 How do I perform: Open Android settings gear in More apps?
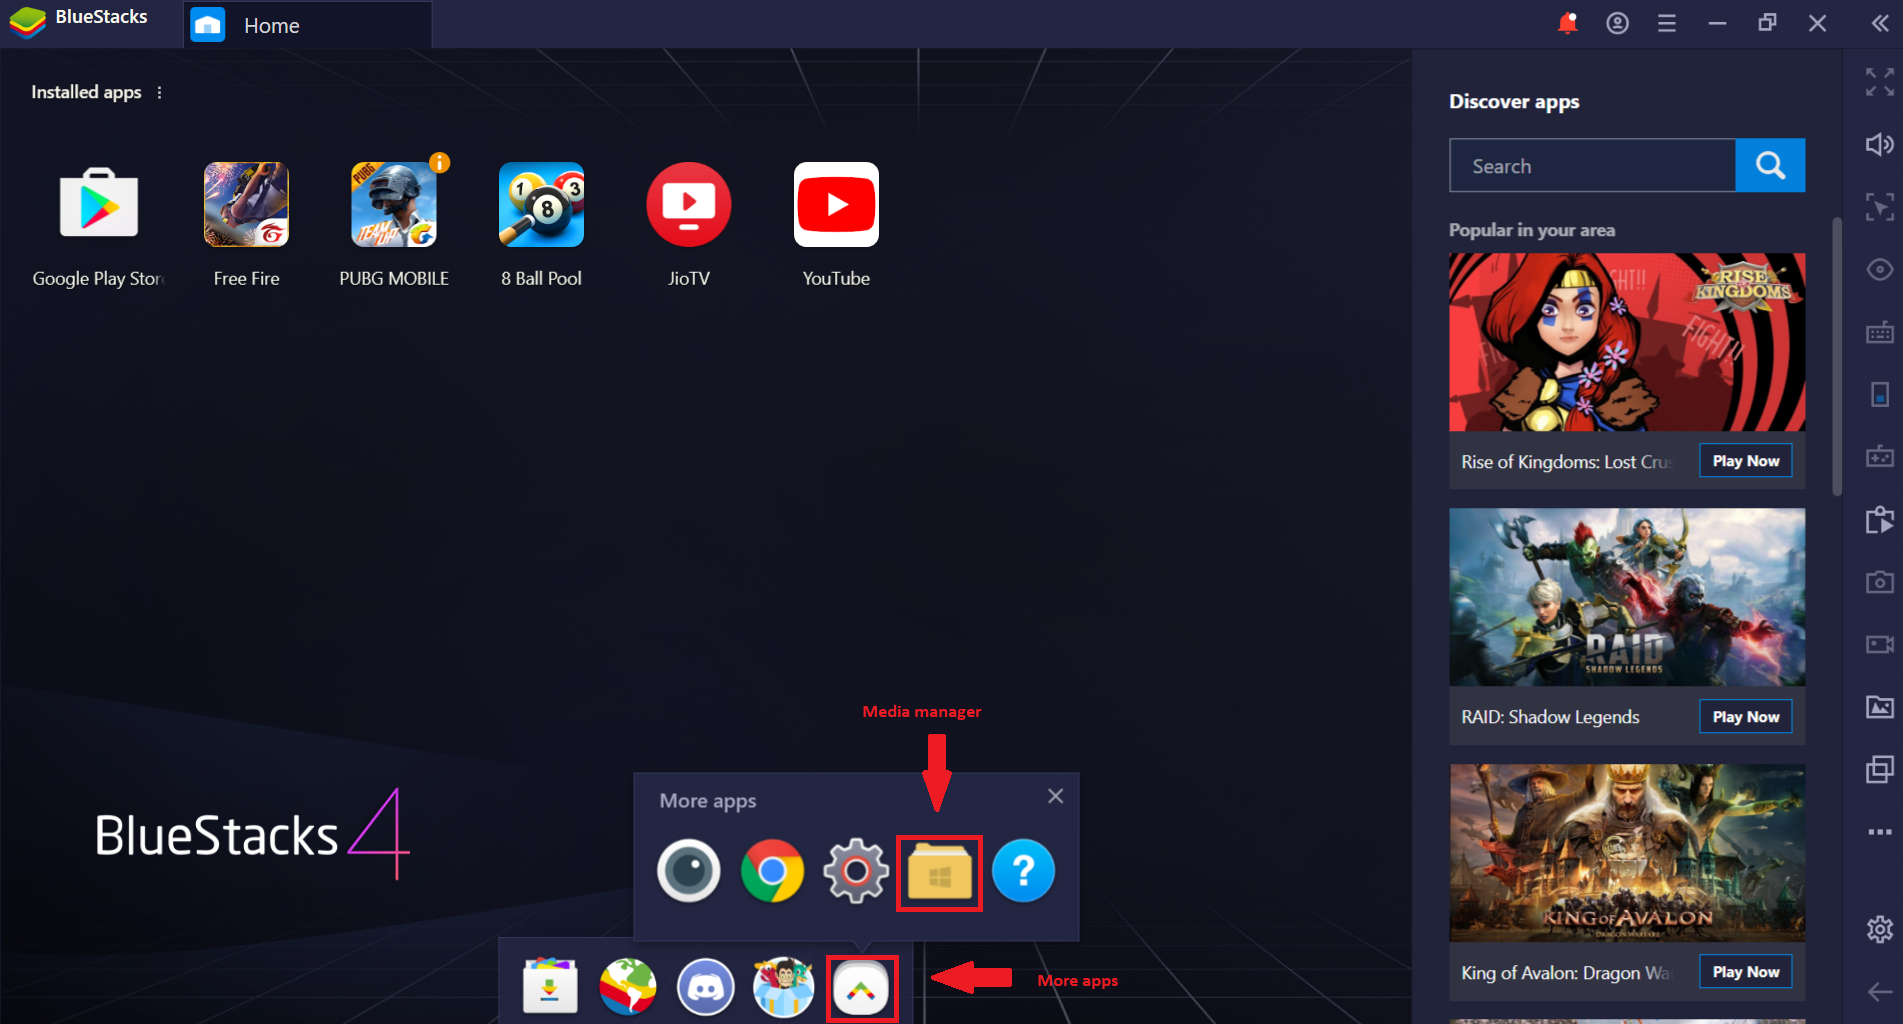855,871
